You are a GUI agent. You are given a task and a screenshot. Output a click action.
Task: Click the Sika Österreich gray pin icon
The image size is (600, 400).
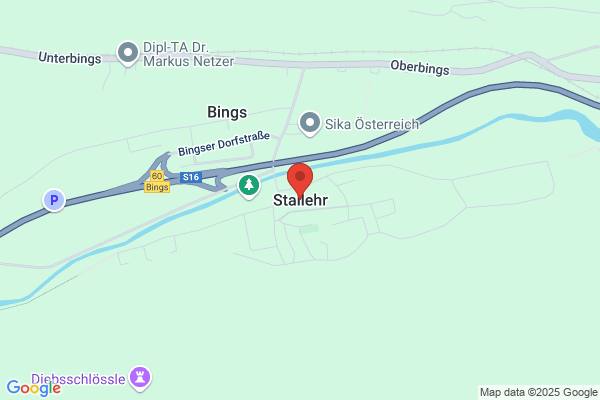tap(310, 124)
